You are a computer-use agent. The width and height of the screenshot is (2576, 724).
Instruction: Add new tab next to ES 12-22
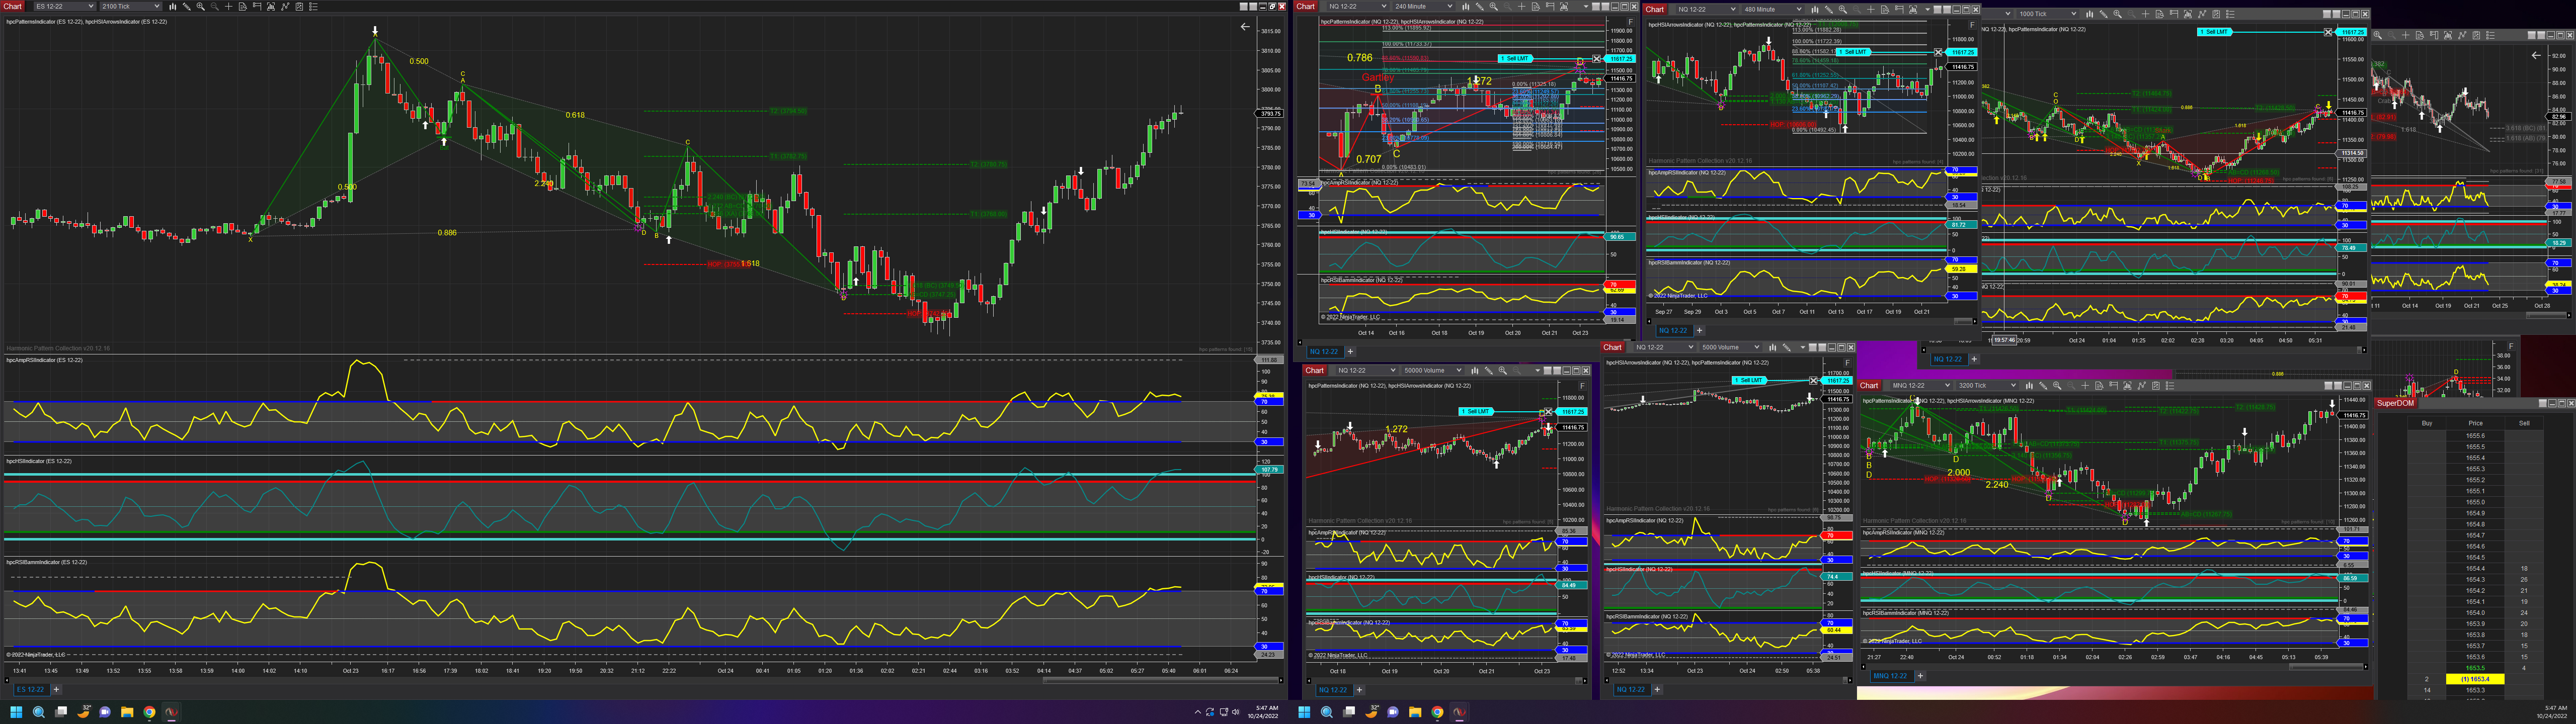point(56,689)
